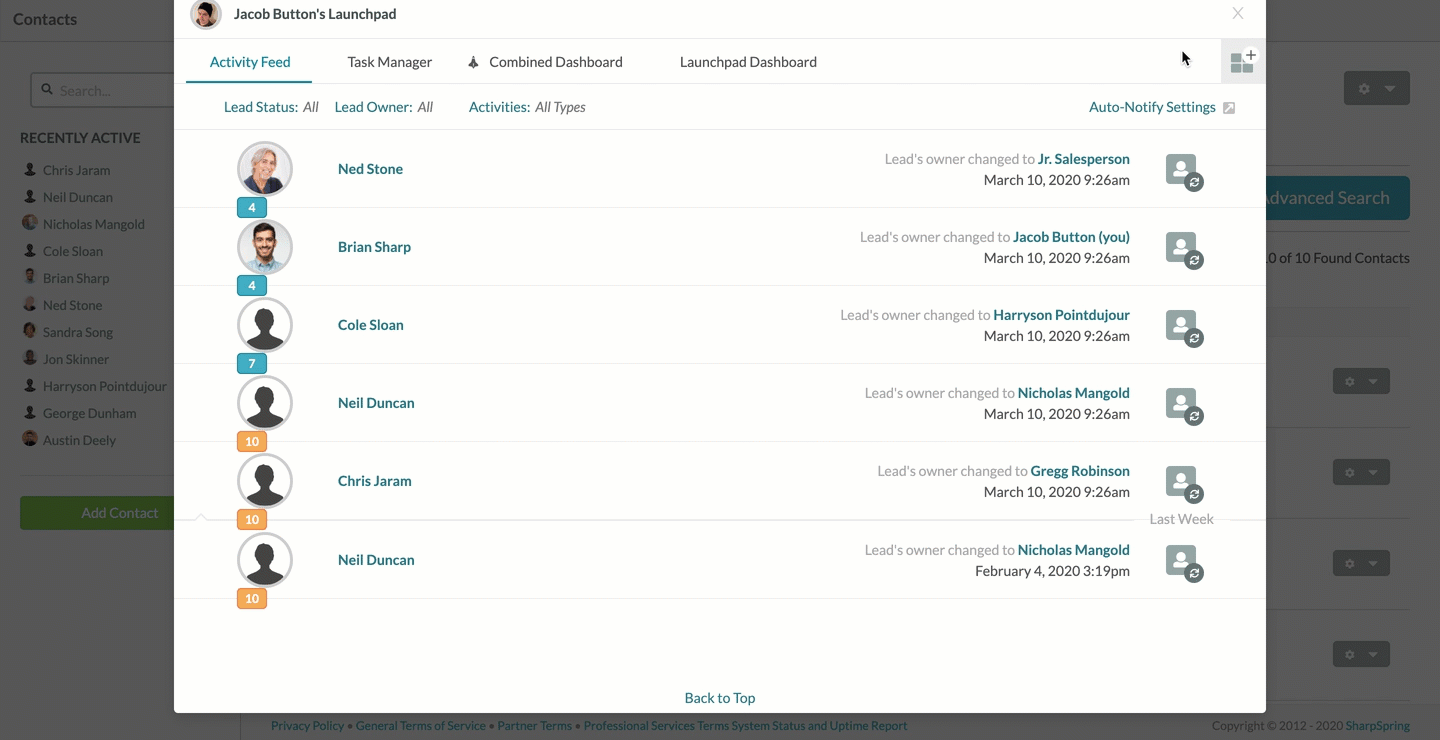Select Jon Skinner in the Recently Active list
The height and width of the screenshot is (740, 1440).
(x=76, y=359)
